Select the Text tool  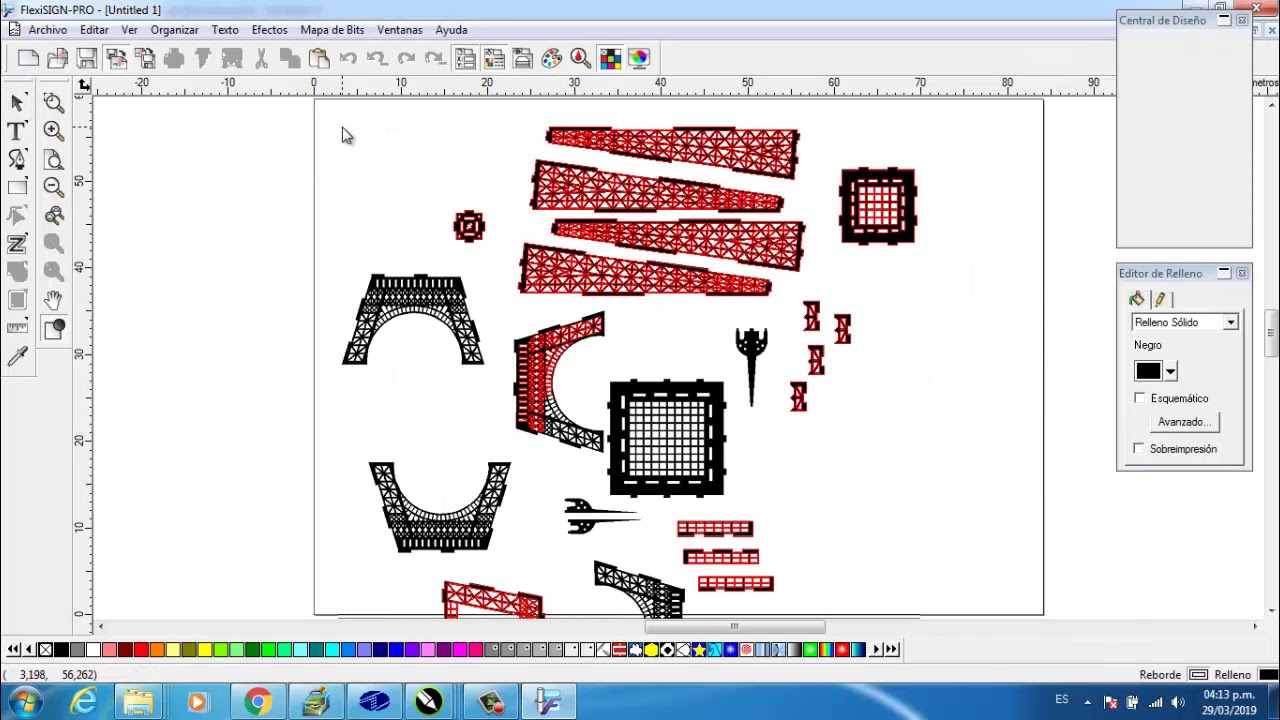click(17, 131)
